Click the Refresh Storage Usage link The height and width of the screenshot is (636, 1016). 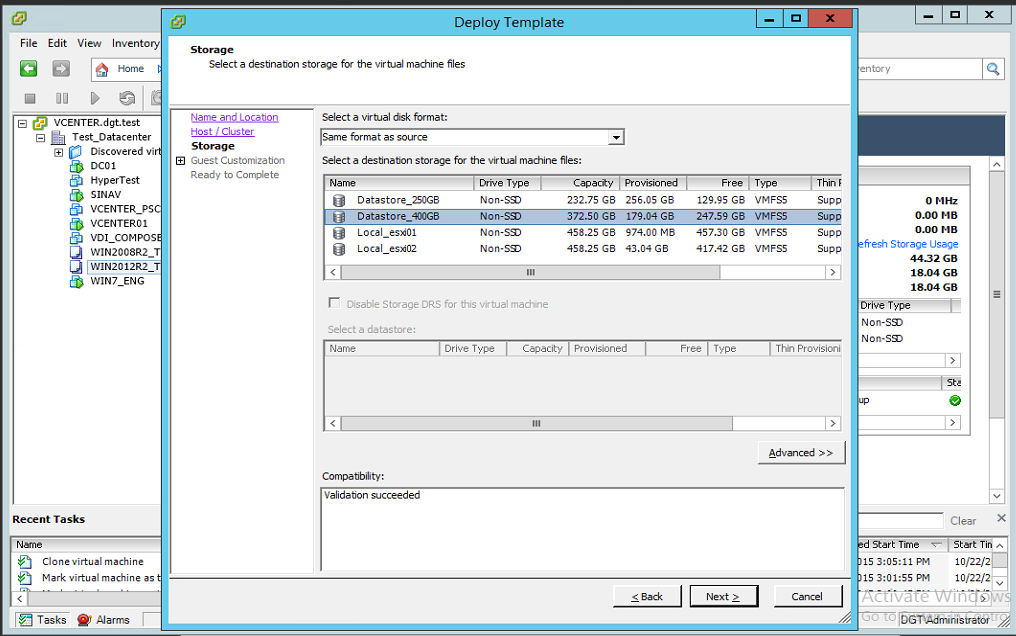tap(908, 244)
